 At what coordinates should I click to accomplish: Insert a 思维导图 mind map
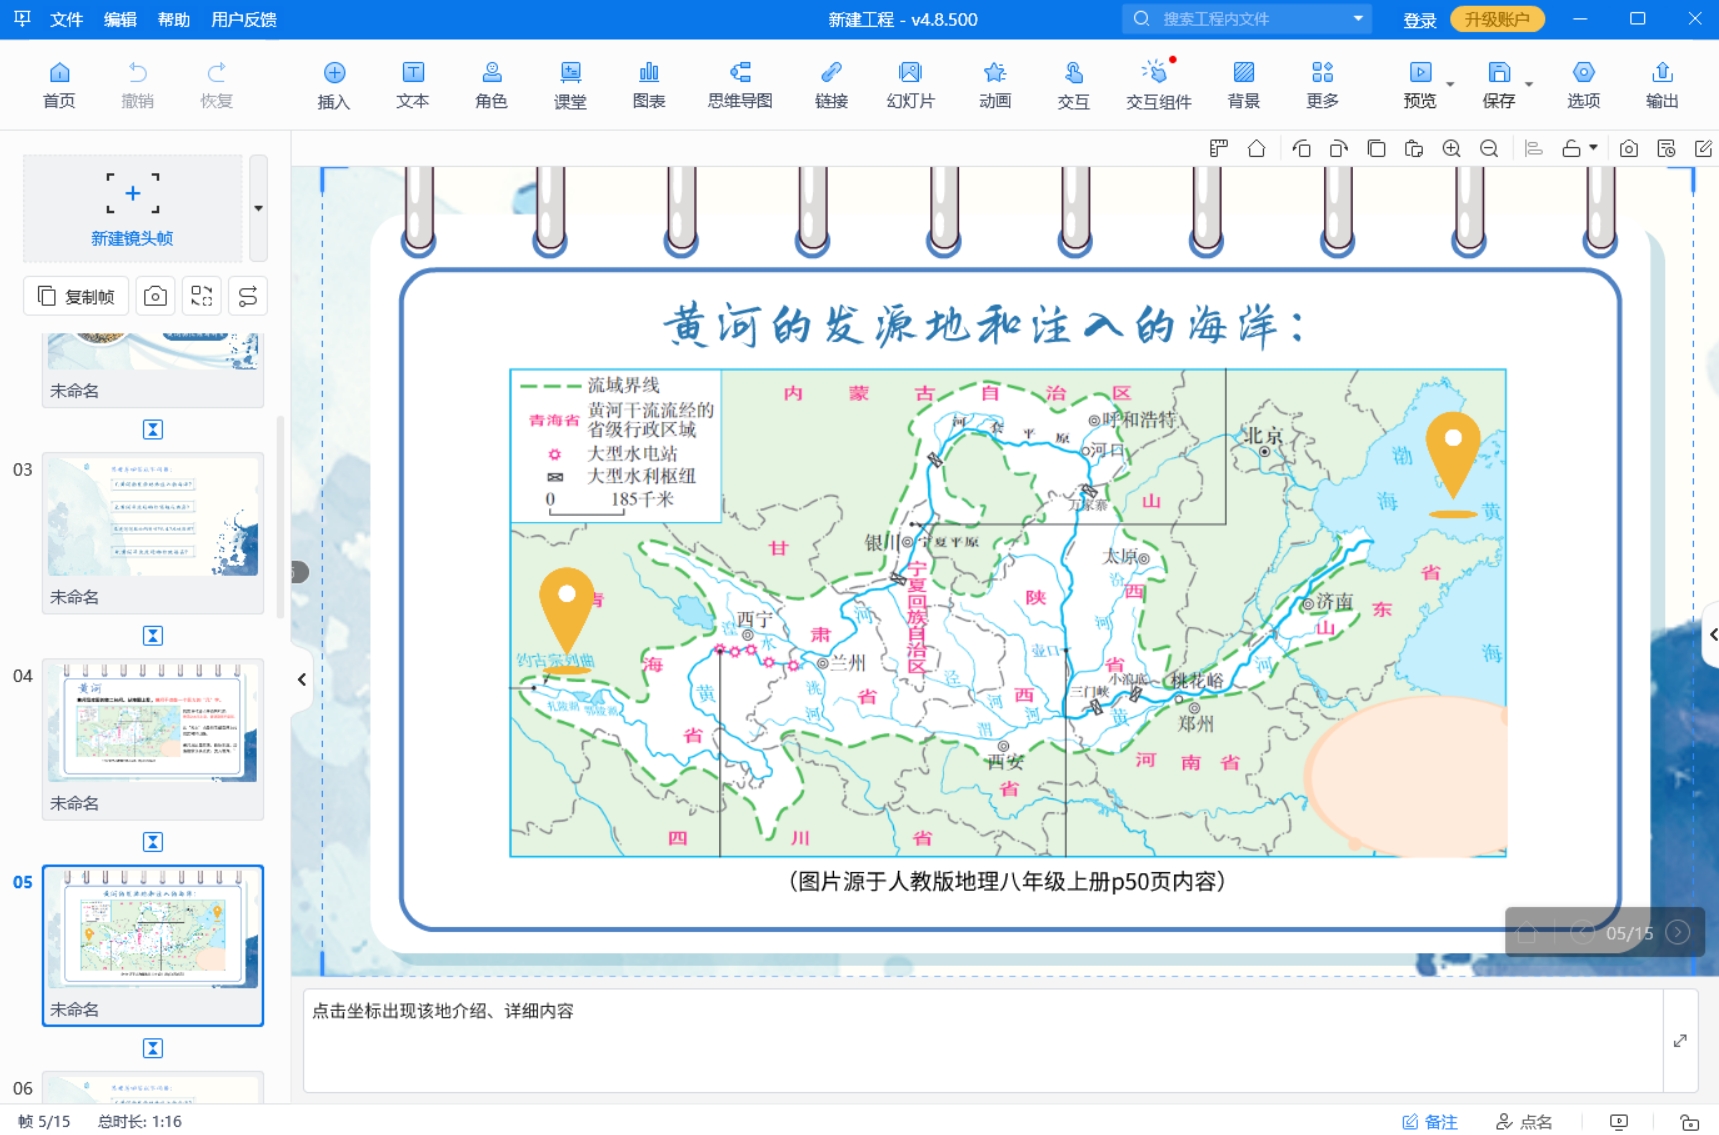coord(740,85)
